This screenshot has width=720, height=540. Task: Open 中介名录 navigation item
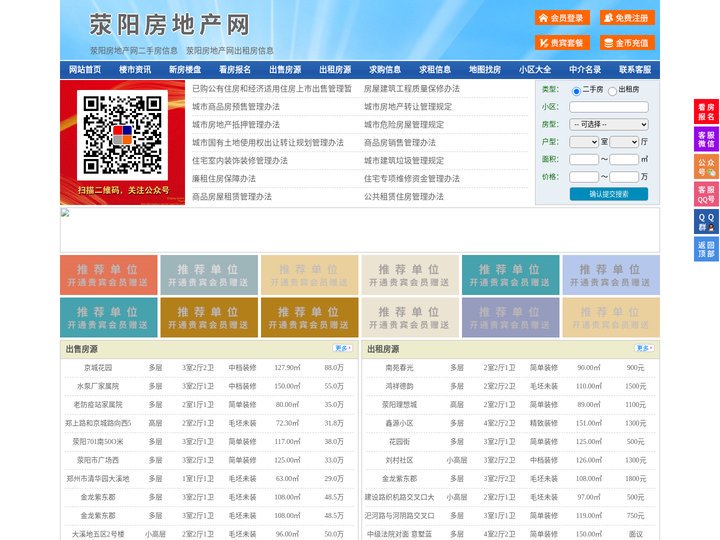coord(585,70)
